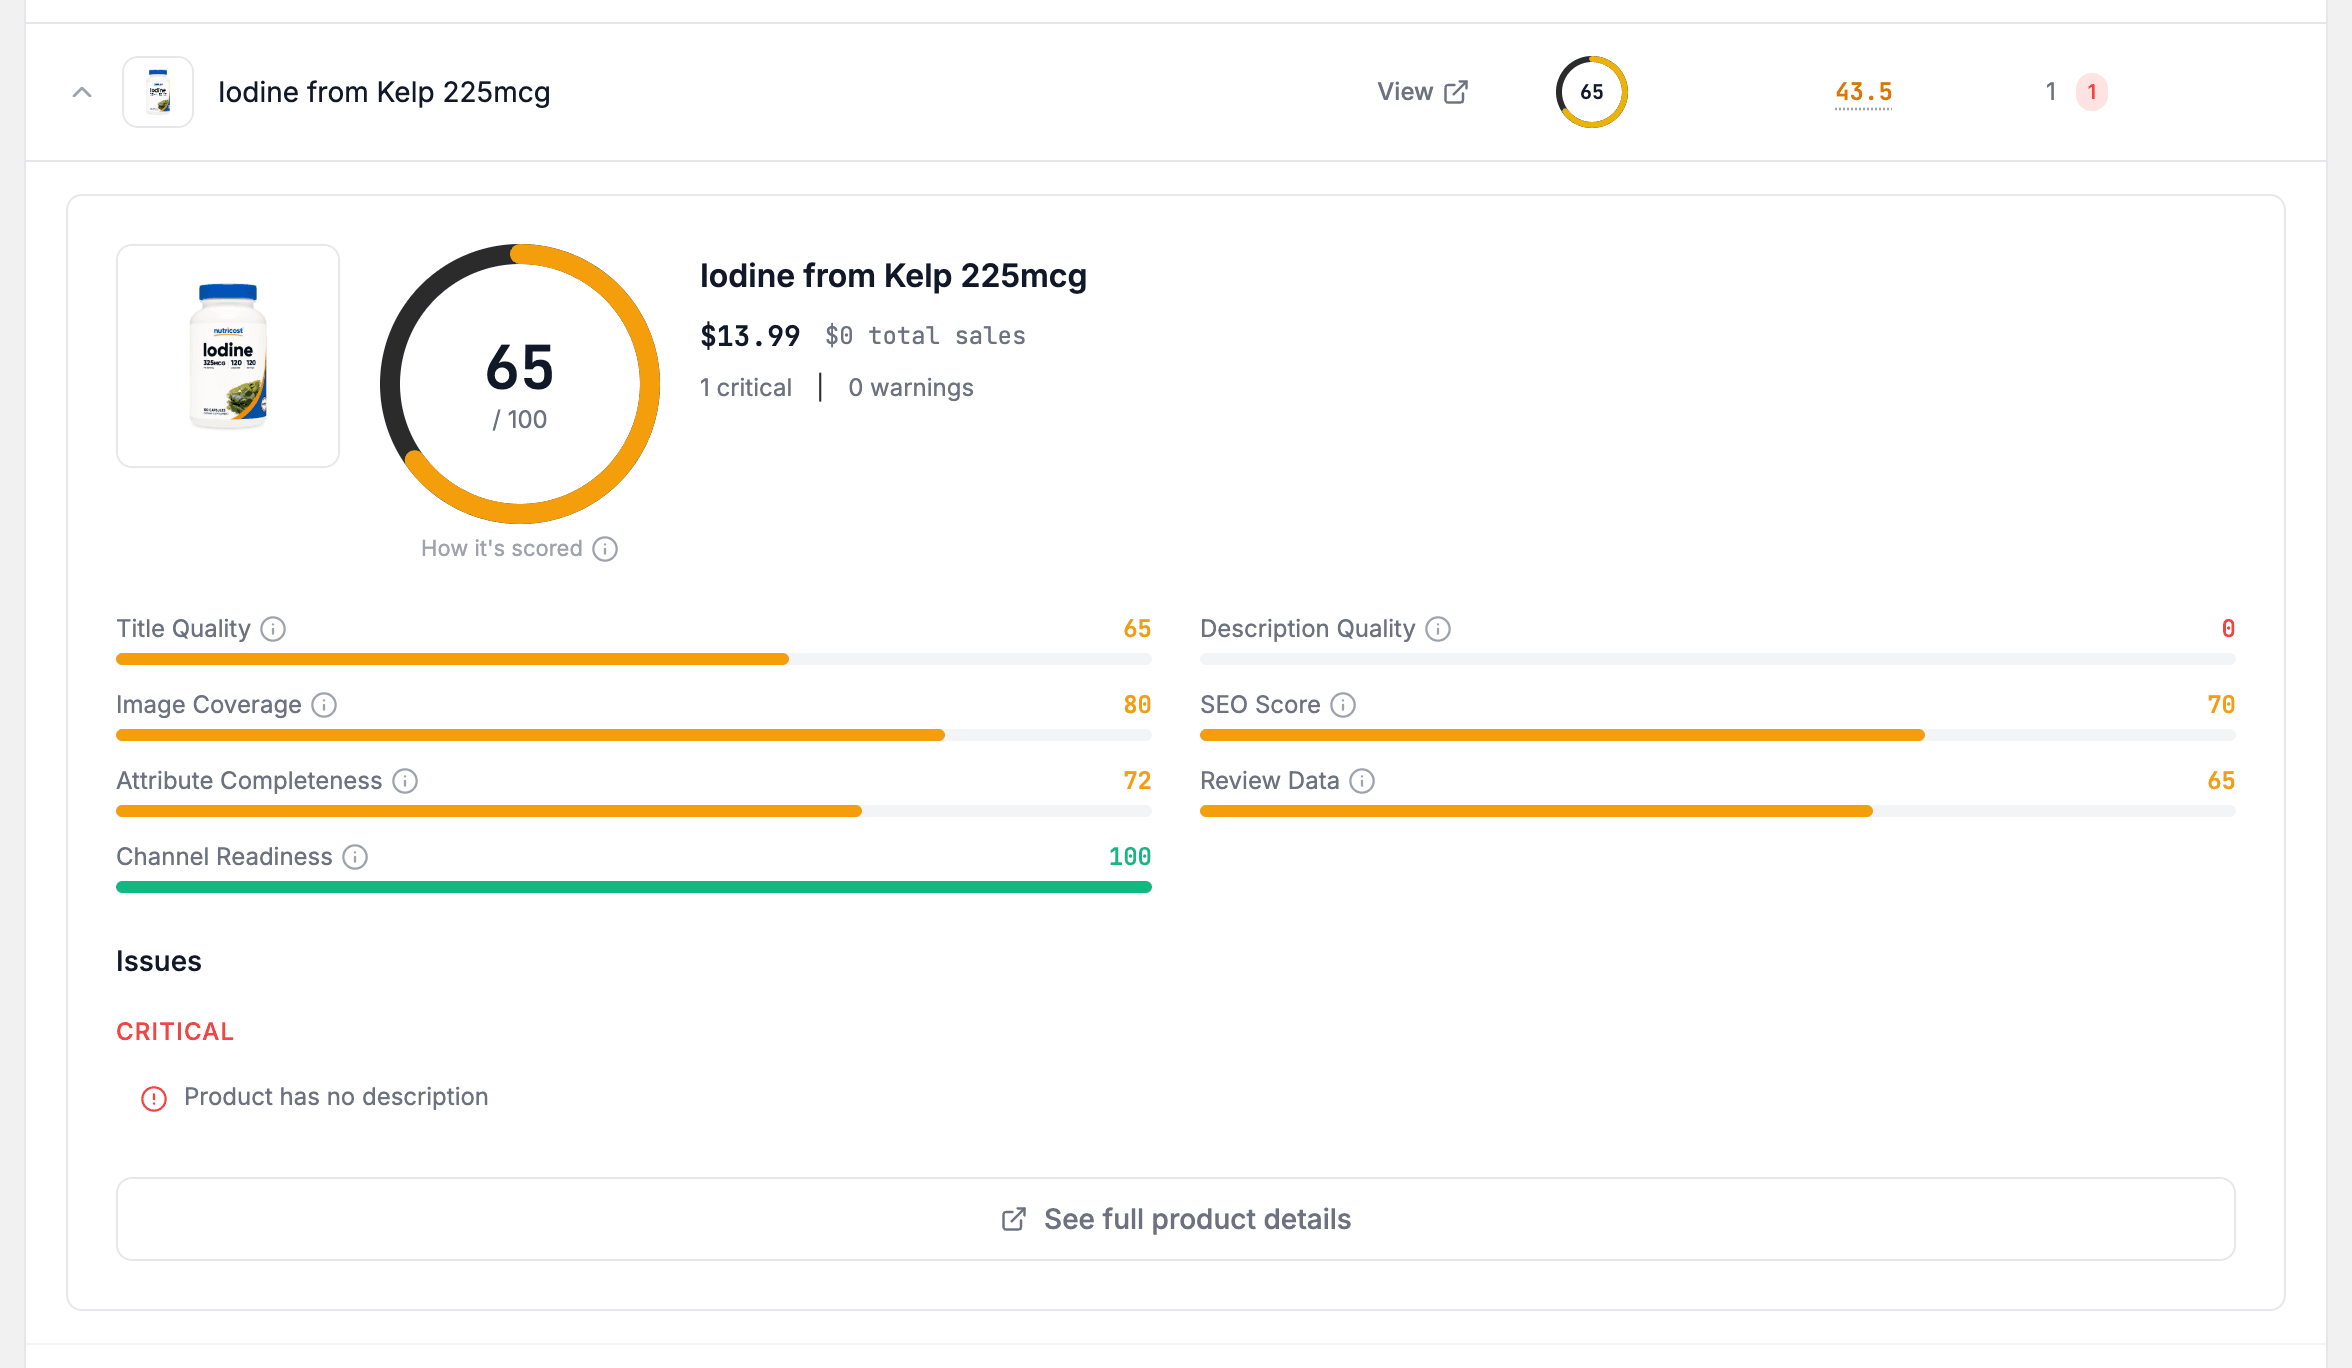Click the SEO Score info icon

point(1343,705)
